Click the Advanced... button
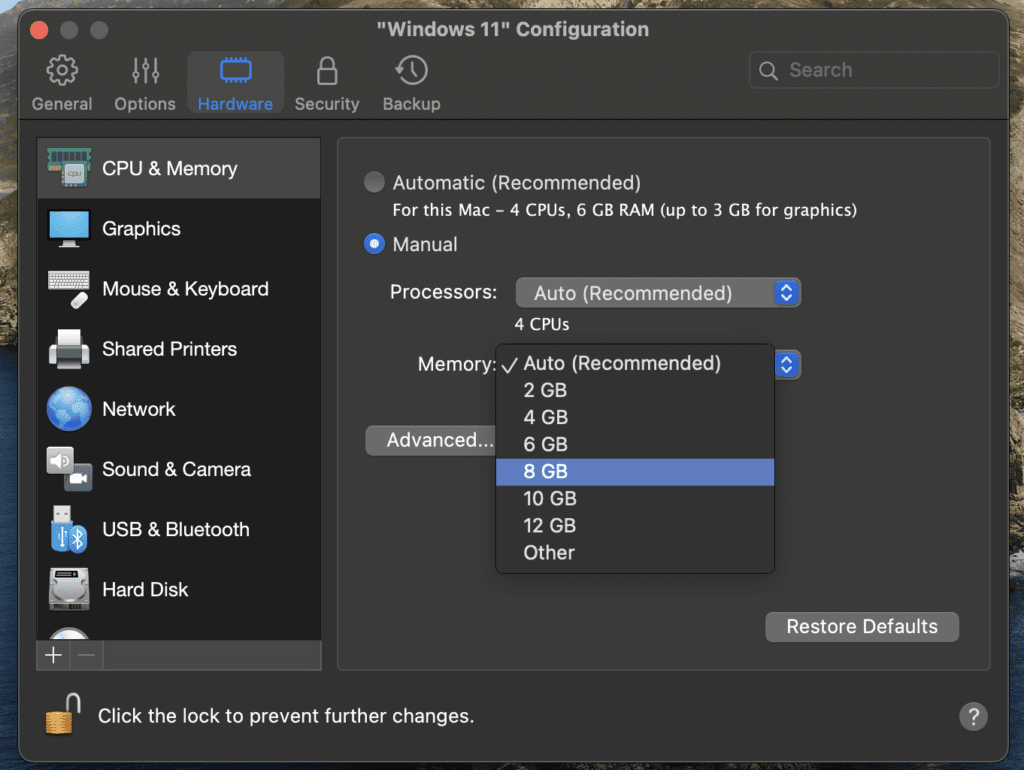 [x=432, y=440]
